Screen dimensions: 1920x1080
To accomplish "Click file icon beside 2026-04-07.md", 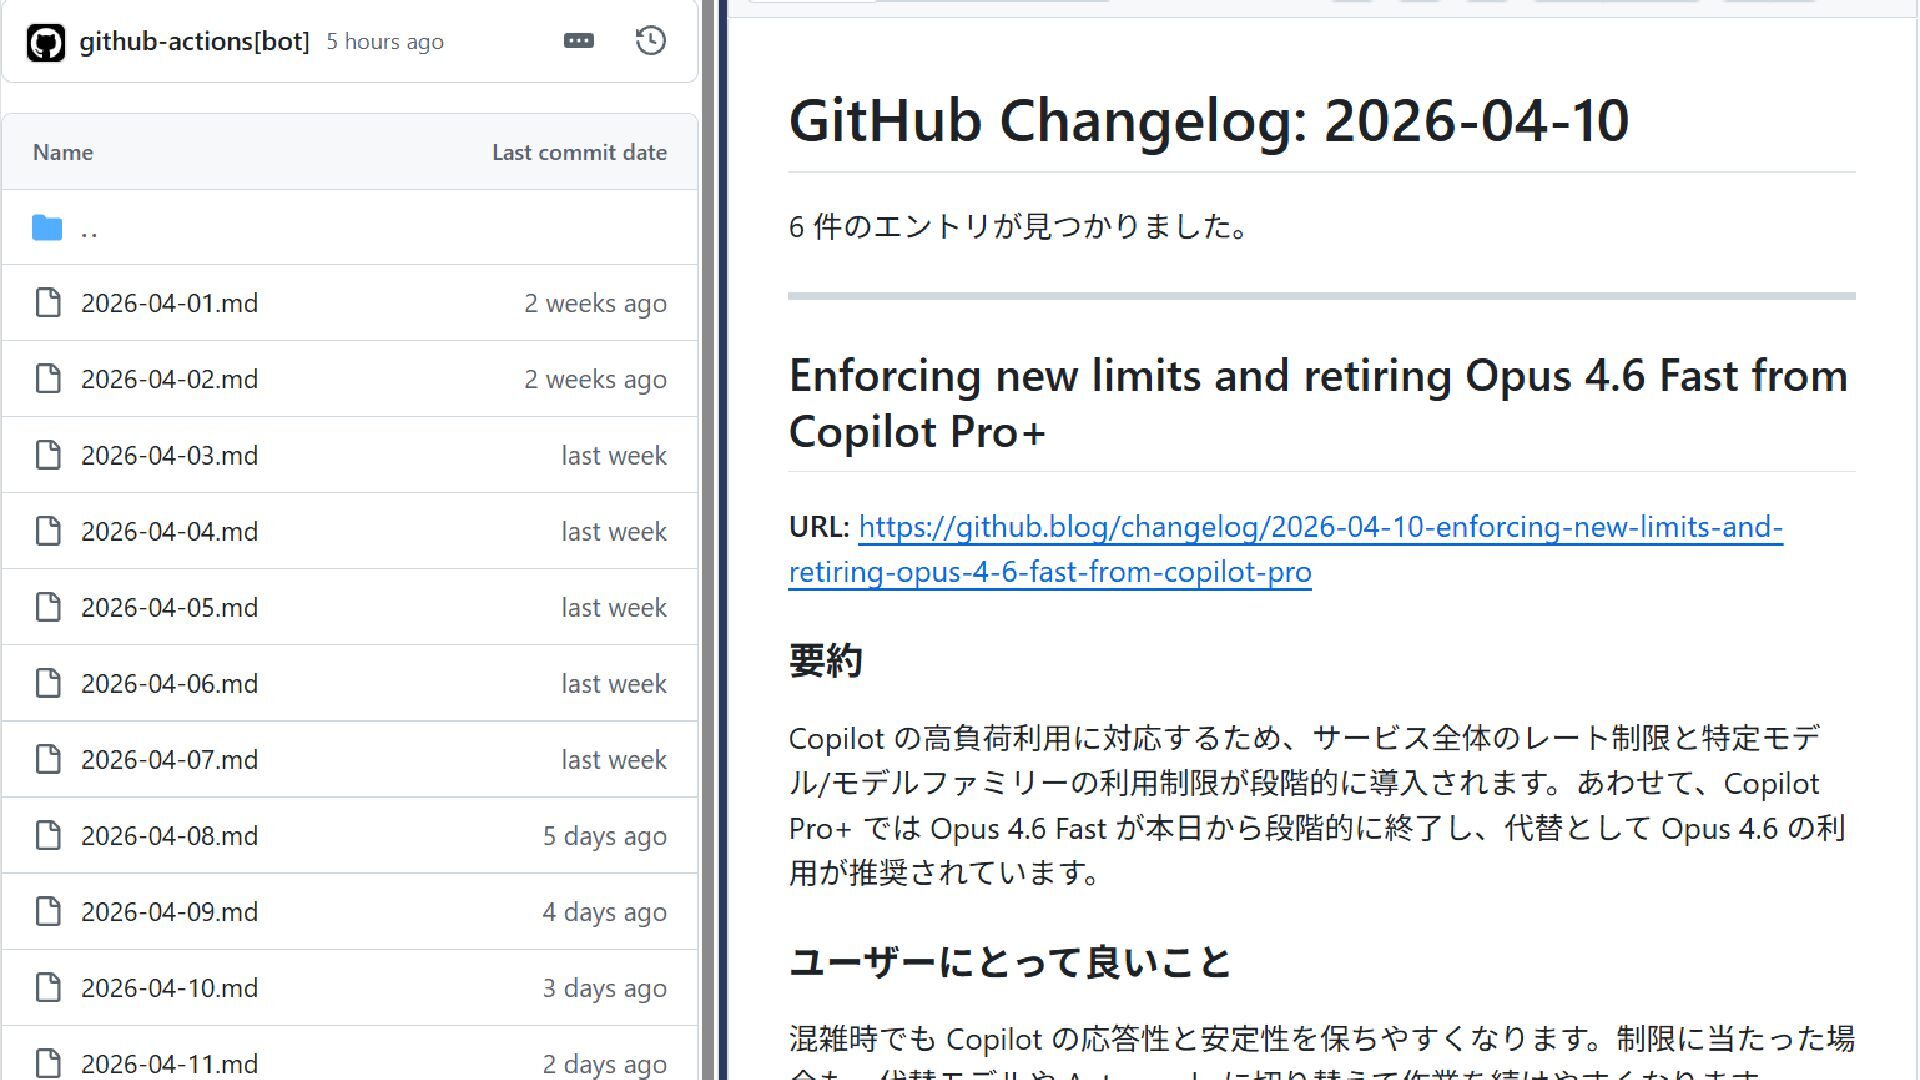I will [x=48, y=759].
